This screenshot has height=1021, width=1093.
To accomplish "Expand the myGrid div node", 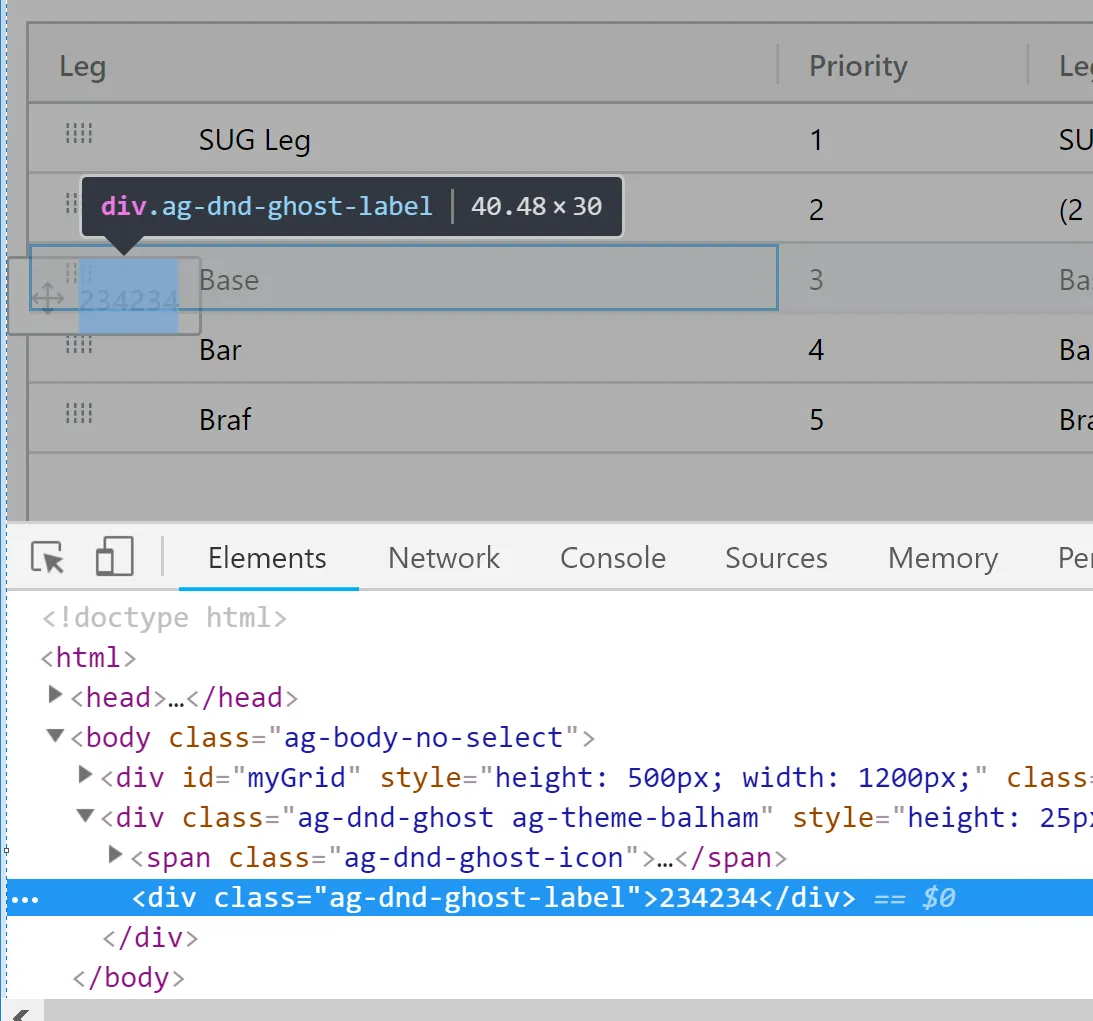I will 85,774.
